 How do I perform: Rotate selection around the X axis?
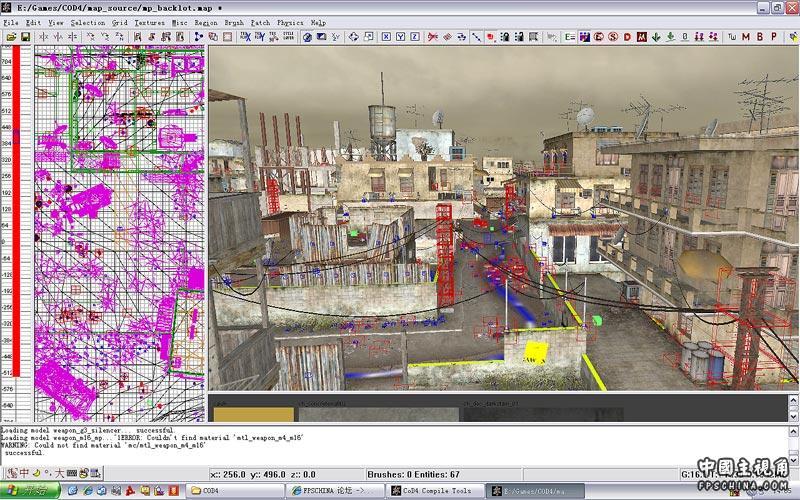[91, 37]
